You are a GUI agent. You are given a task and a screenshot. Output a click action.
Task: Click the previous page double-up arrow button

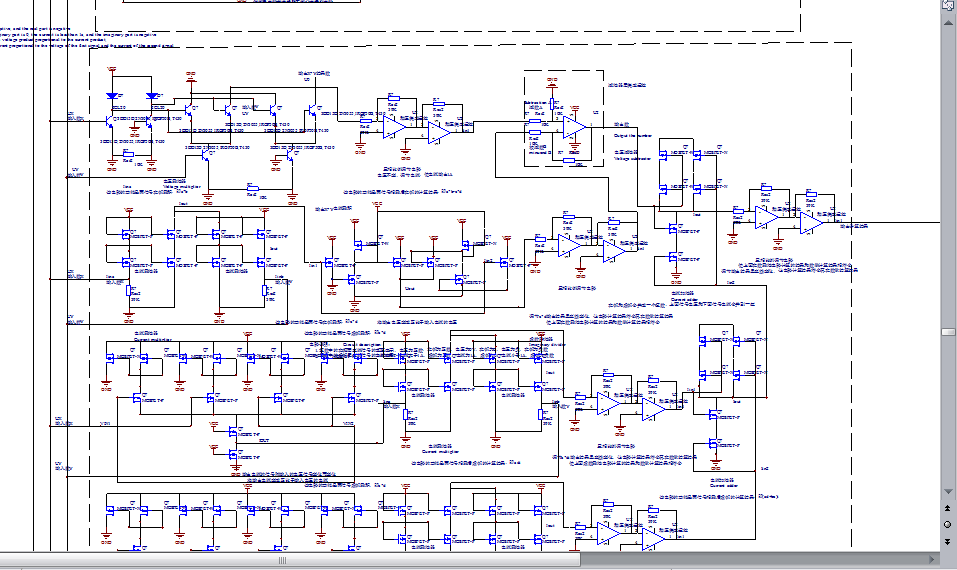tap(947, 507)
